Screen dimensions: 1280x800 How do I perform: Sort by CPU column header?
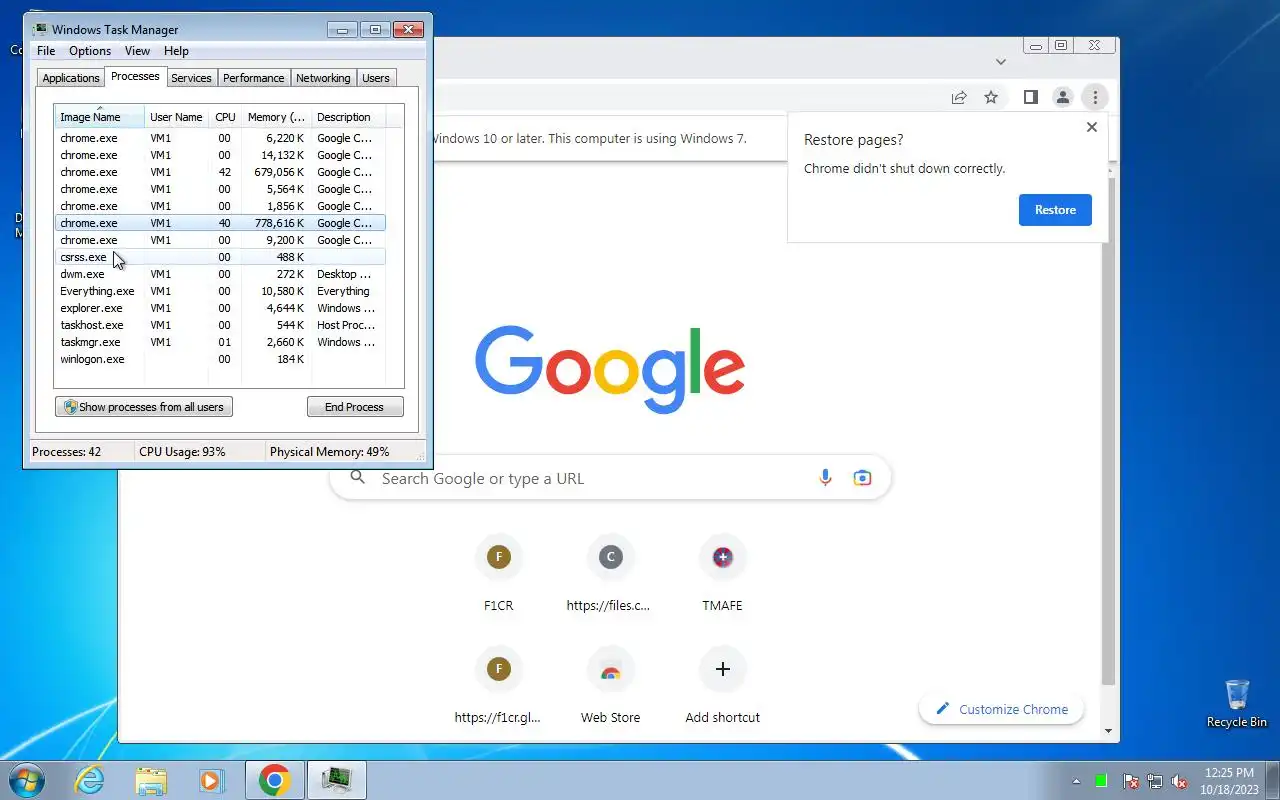click(x=225, y=117)
